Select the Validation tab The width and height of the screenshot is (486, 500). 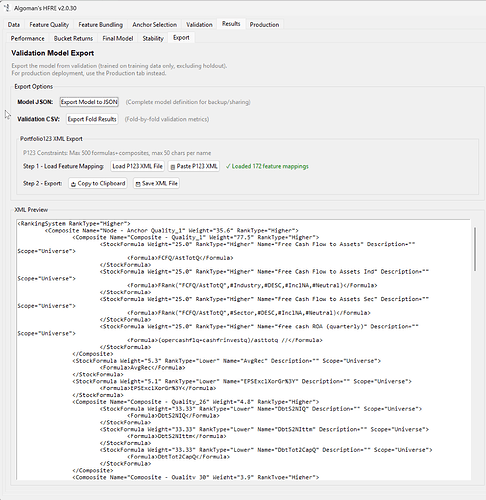pos(199,25)
